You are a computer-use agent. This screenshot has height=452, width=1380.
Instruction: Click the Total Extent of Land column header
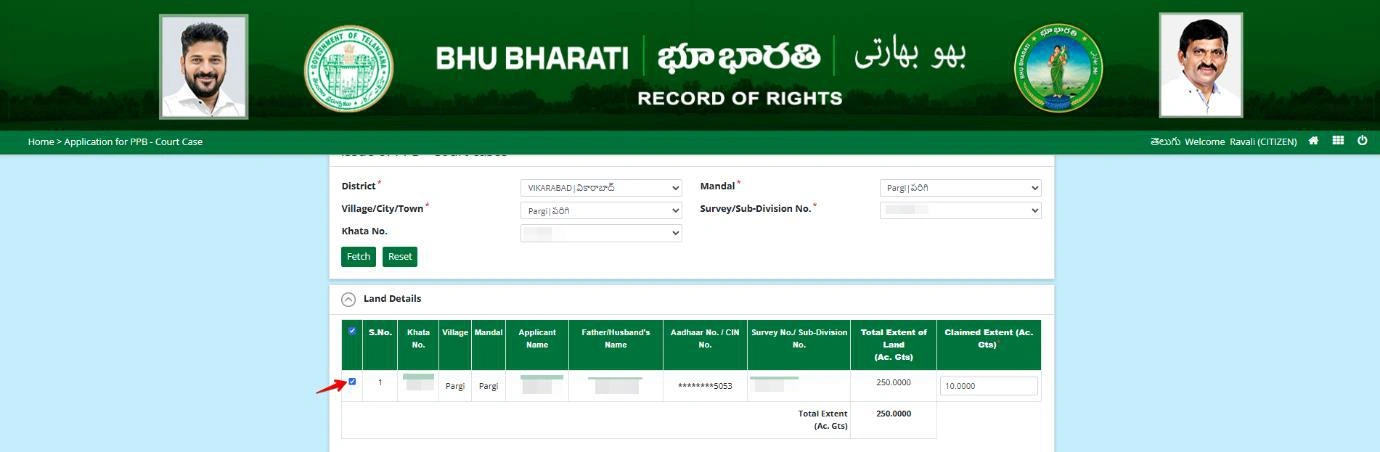(894, 345)
